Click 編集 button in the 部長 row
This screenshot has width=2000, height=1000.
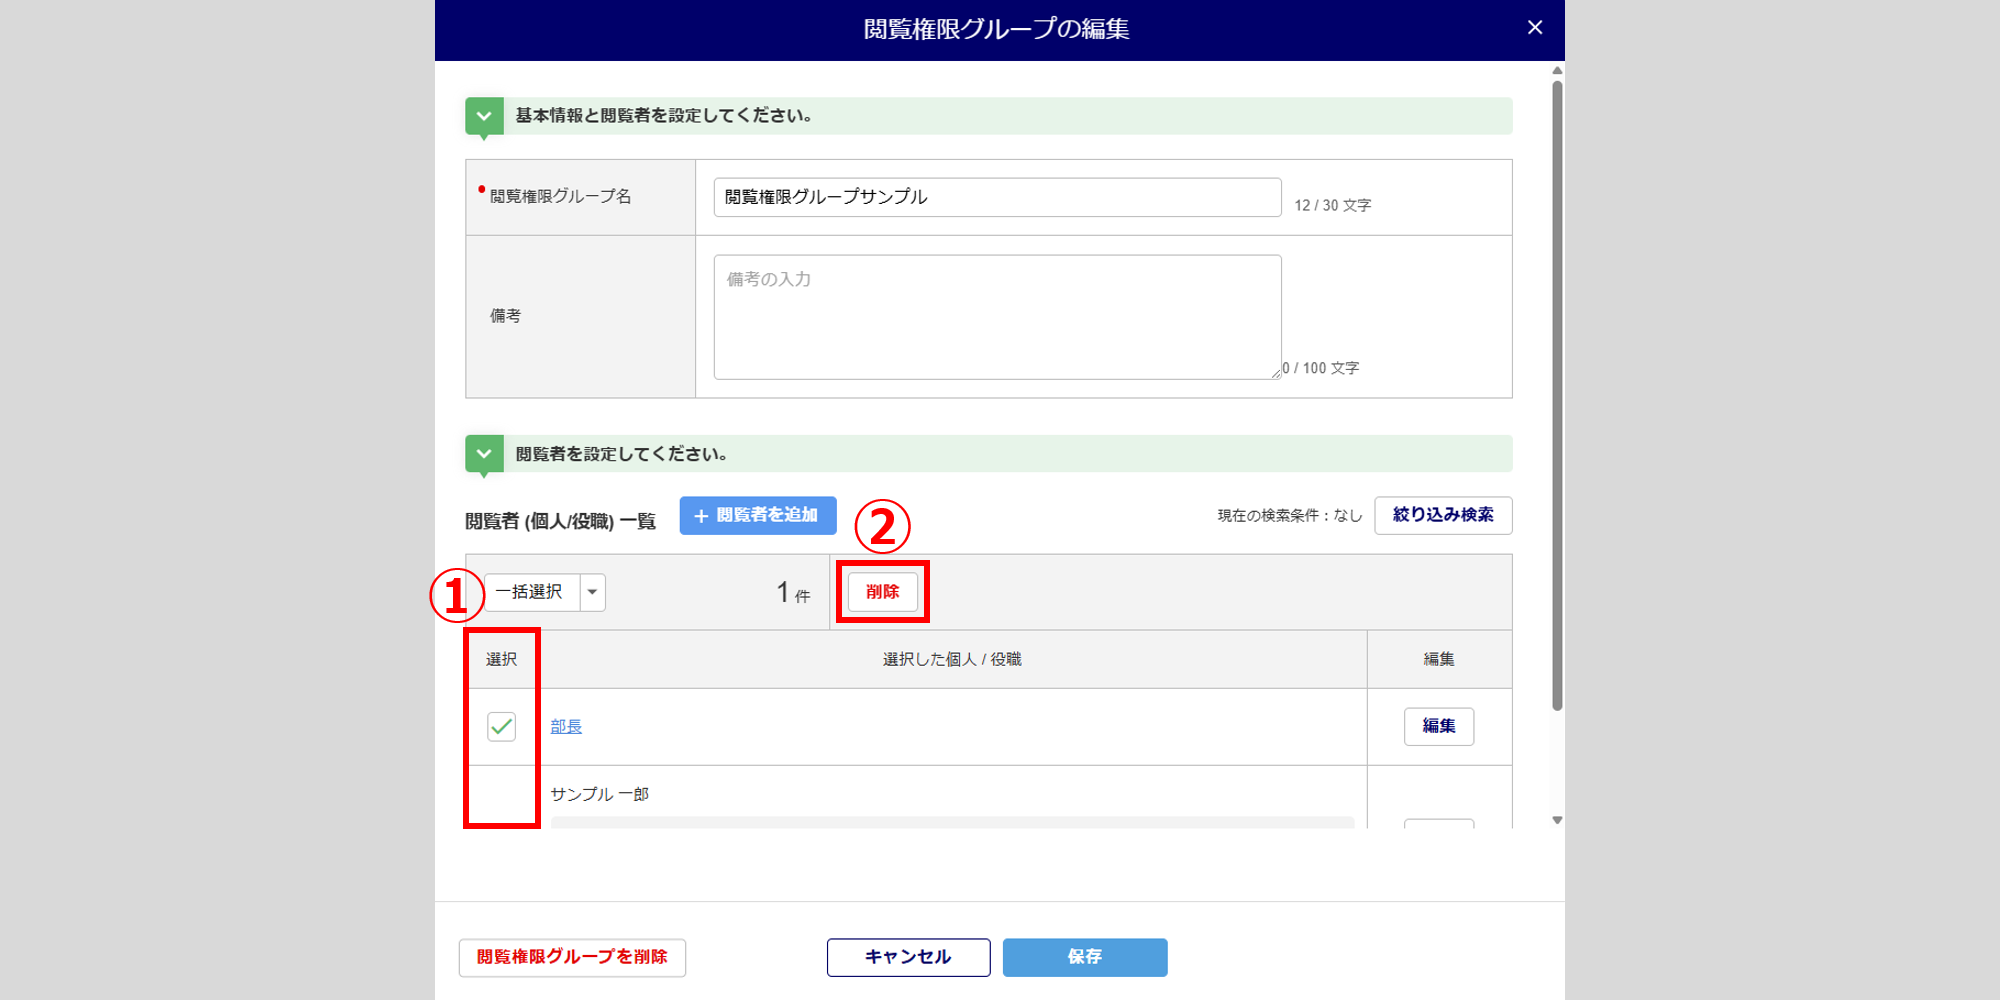click(x=1438, y=727)
